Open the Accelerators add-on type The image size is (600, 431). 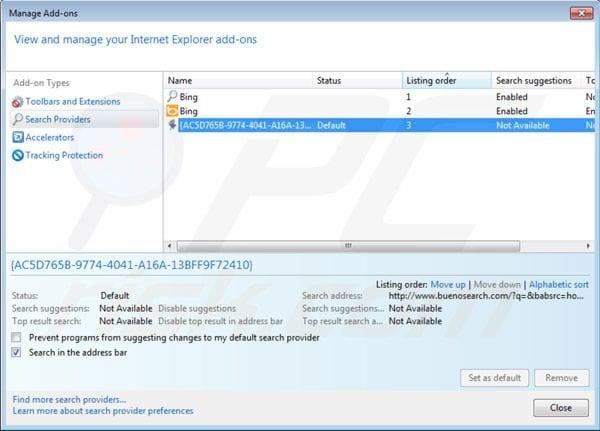tap(49, 137)
